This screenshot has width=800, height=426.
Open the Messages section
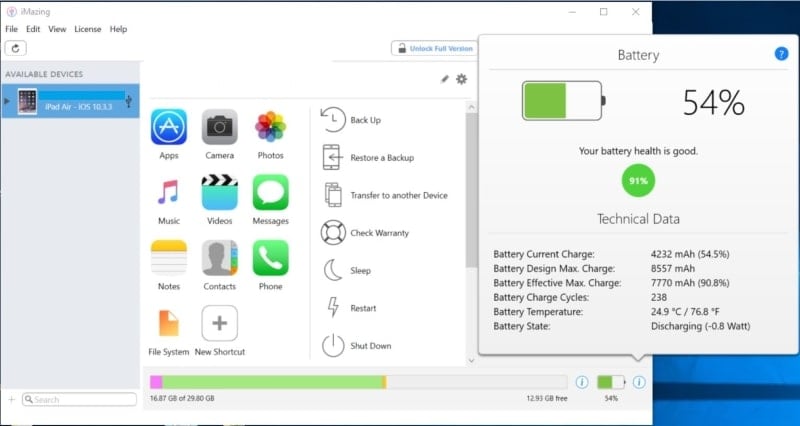[x=270, y=199]
